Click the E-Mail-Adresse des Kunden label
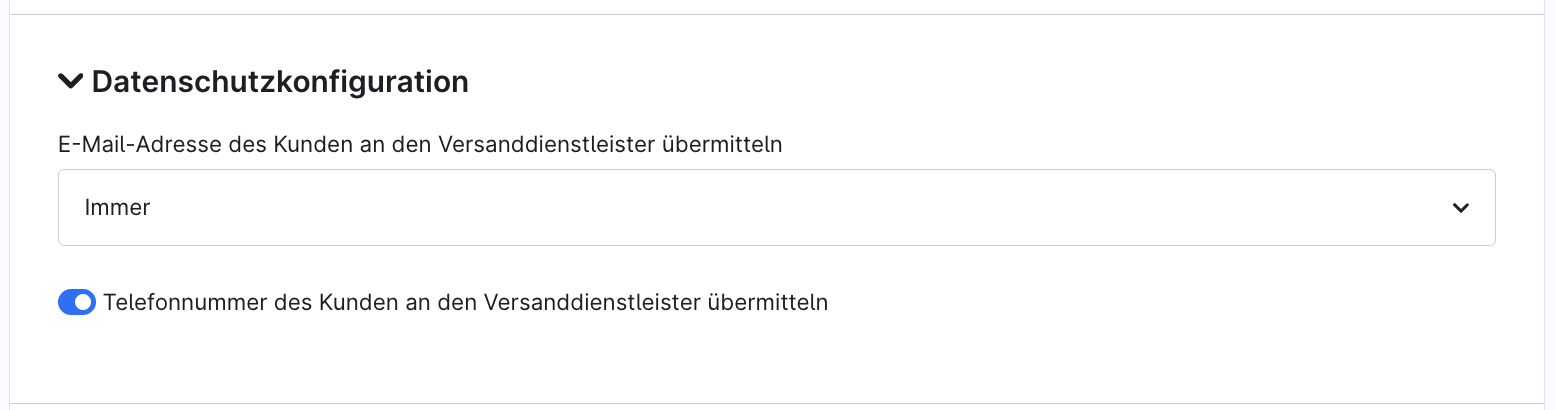The height and width of the screenshot is (410, 1556). coord(420,145)
